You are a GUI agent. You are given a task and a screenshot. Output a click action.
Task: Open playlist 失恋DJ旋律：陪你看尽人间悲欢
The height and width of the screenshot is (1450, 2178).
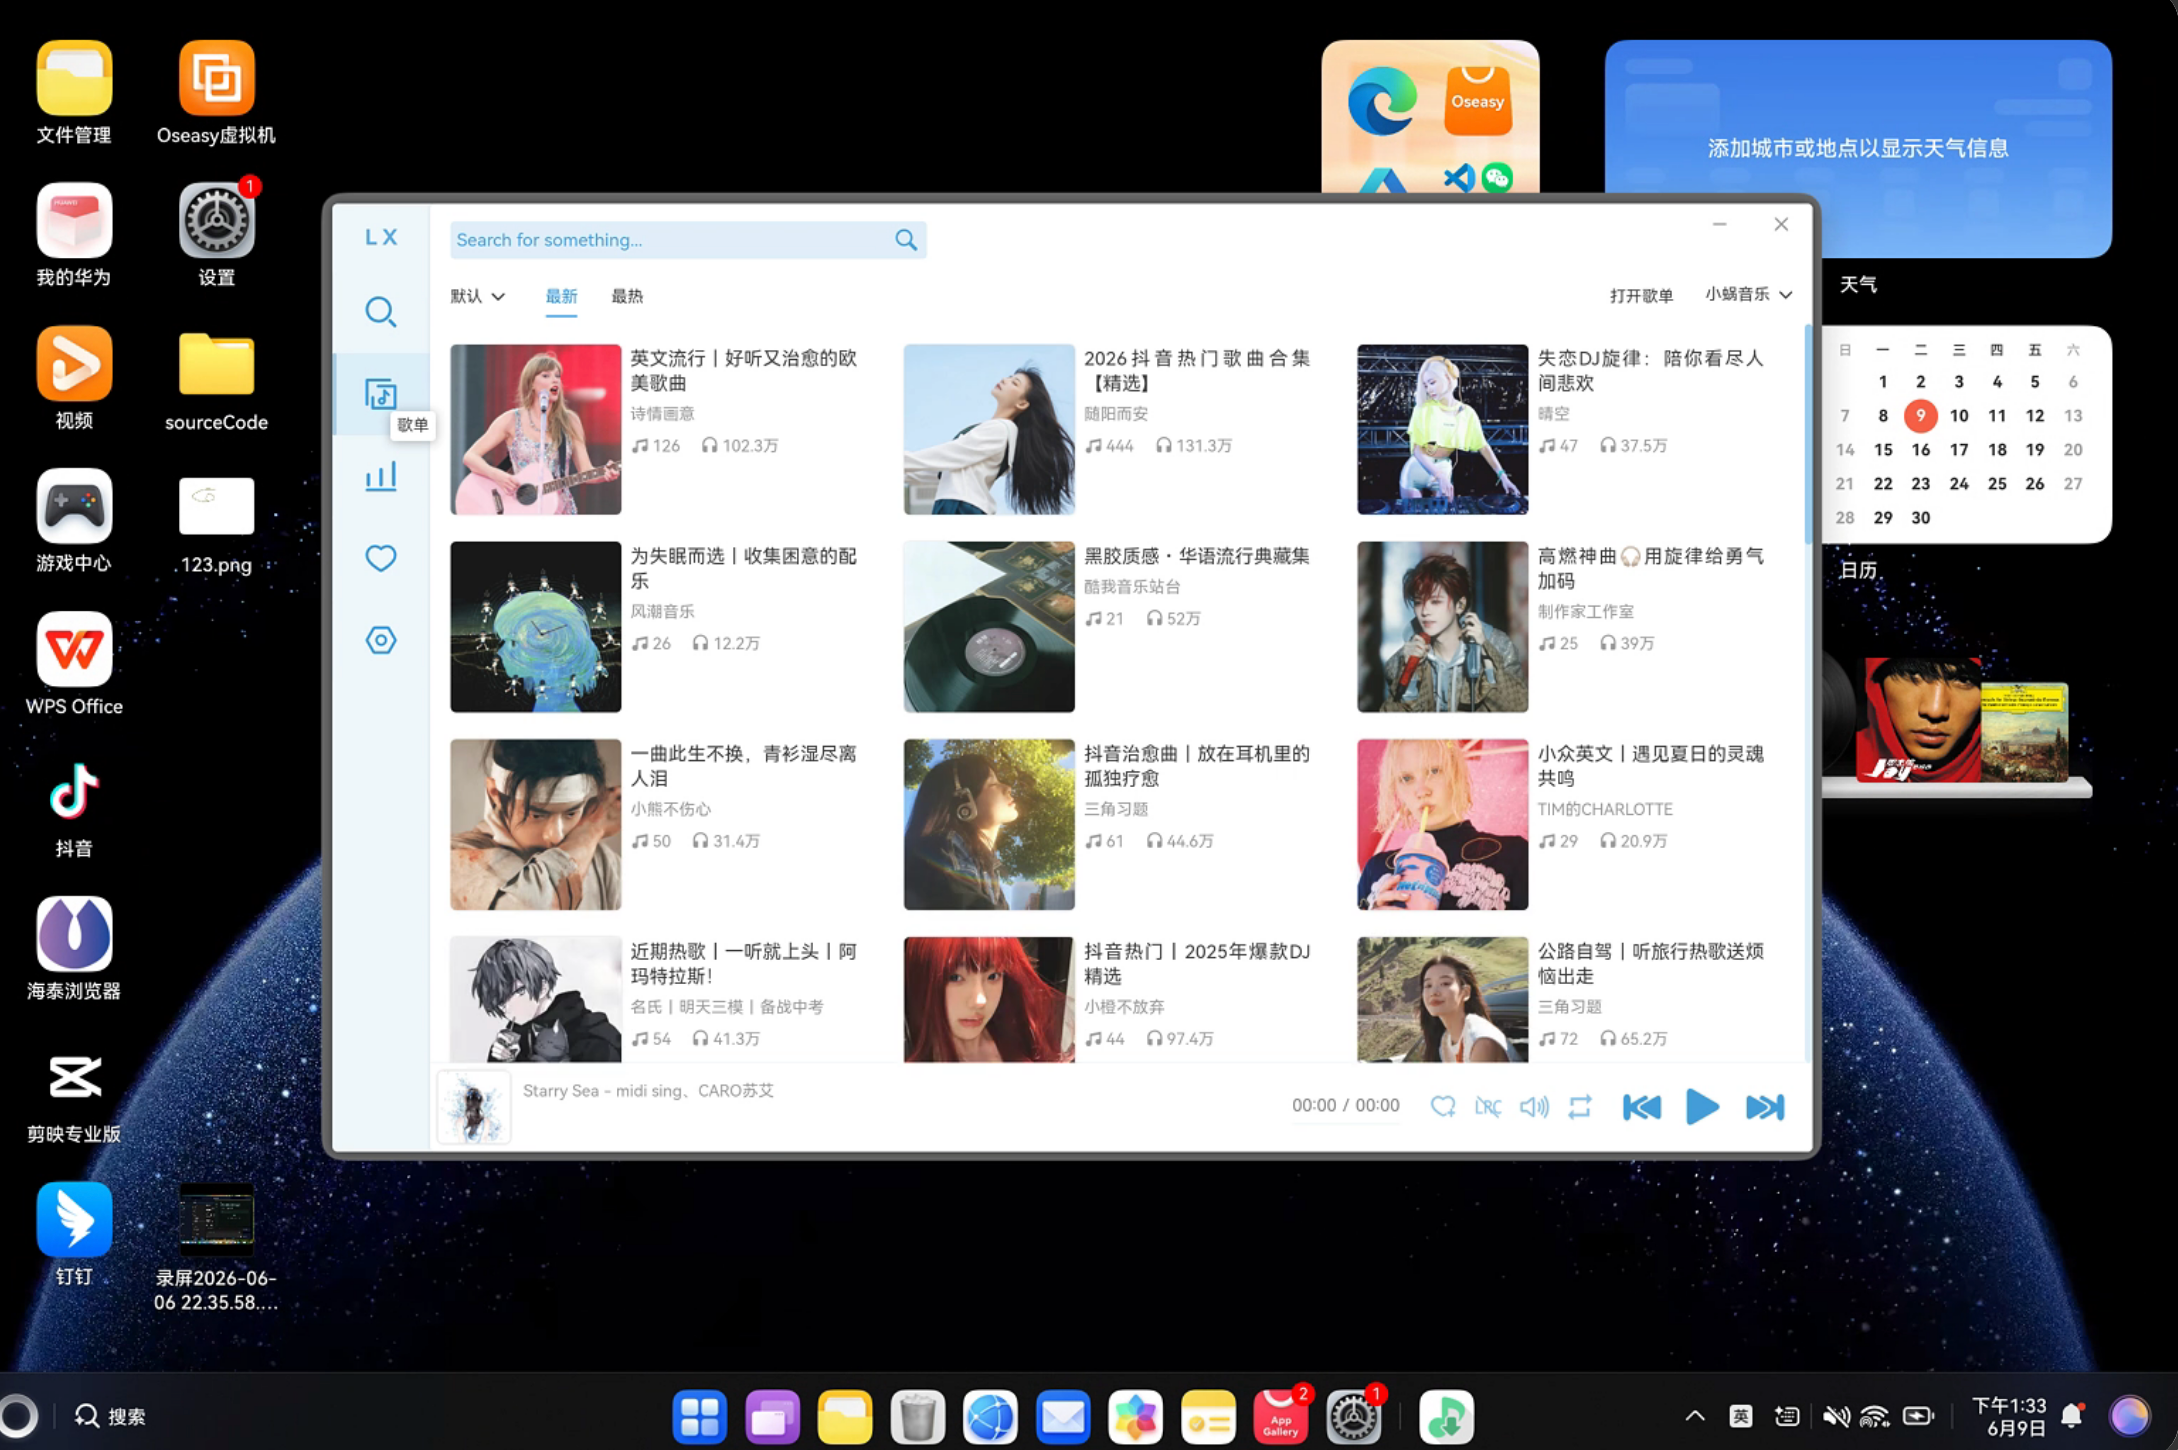pyautogui.click(x=1650, y=370)
